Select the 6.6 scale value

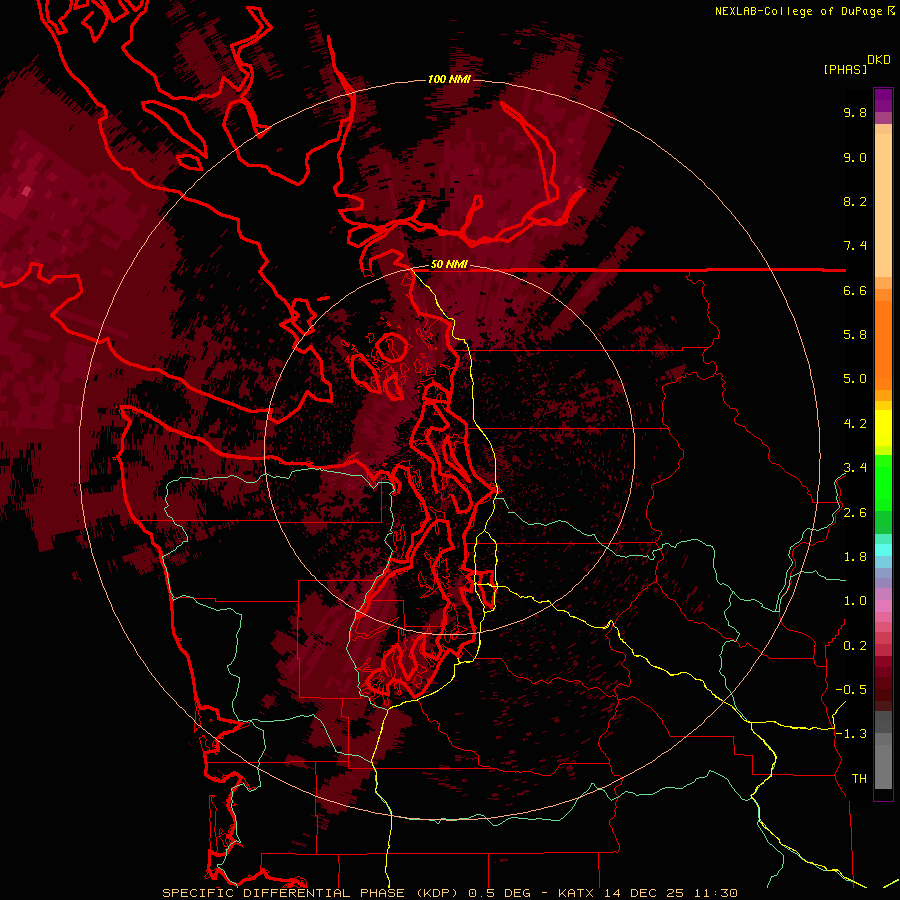(855, 290)
